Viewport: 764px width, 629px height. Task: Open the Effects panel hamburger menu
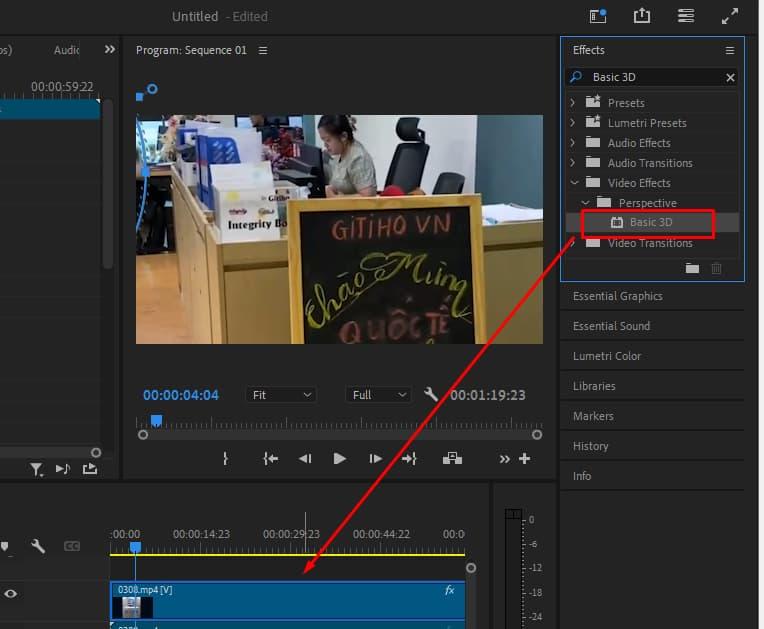[x=729, y=50]
